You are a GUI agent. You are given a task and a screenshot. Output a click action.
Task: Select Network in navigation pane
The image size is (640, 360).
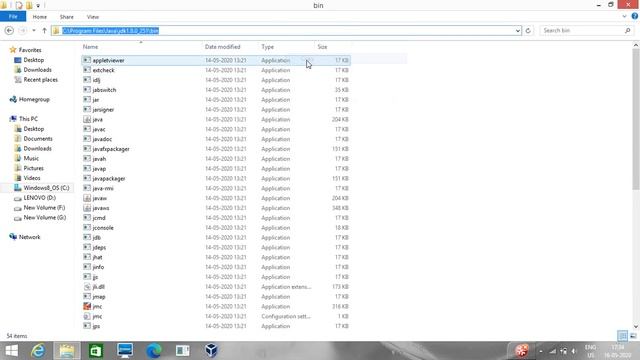pos(29,237)
